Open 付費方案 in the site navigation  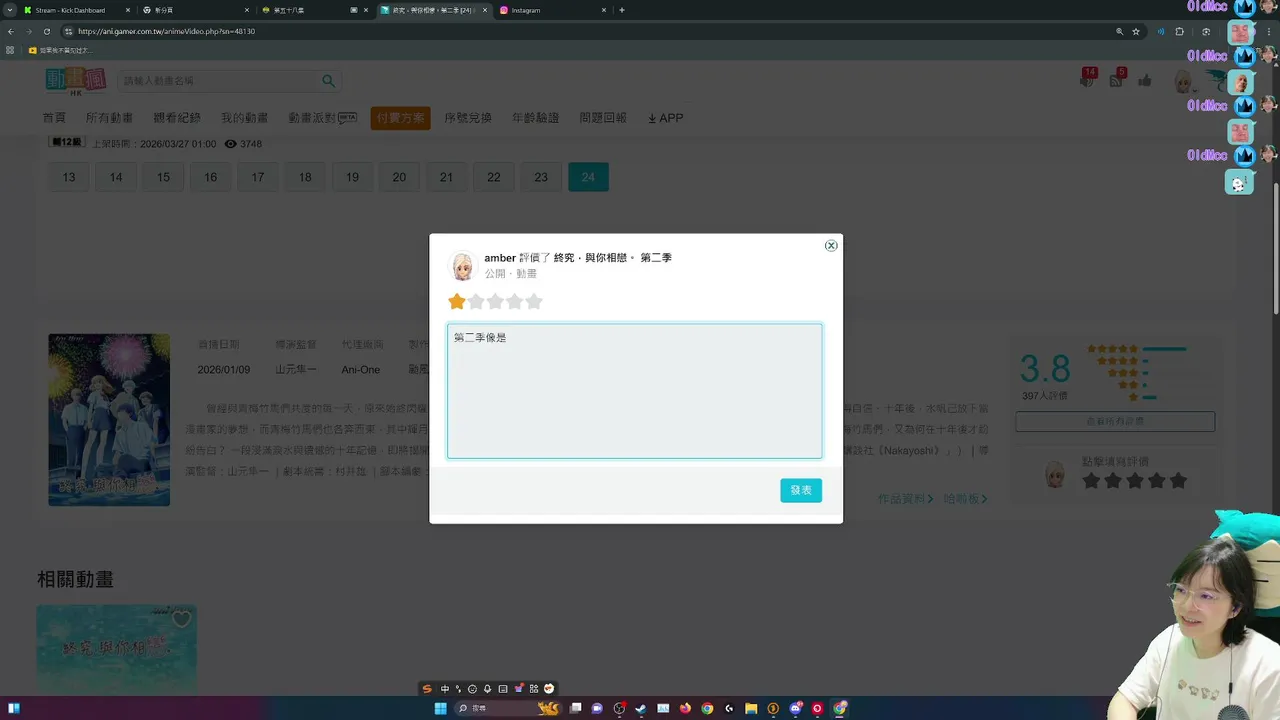point(400,118)
